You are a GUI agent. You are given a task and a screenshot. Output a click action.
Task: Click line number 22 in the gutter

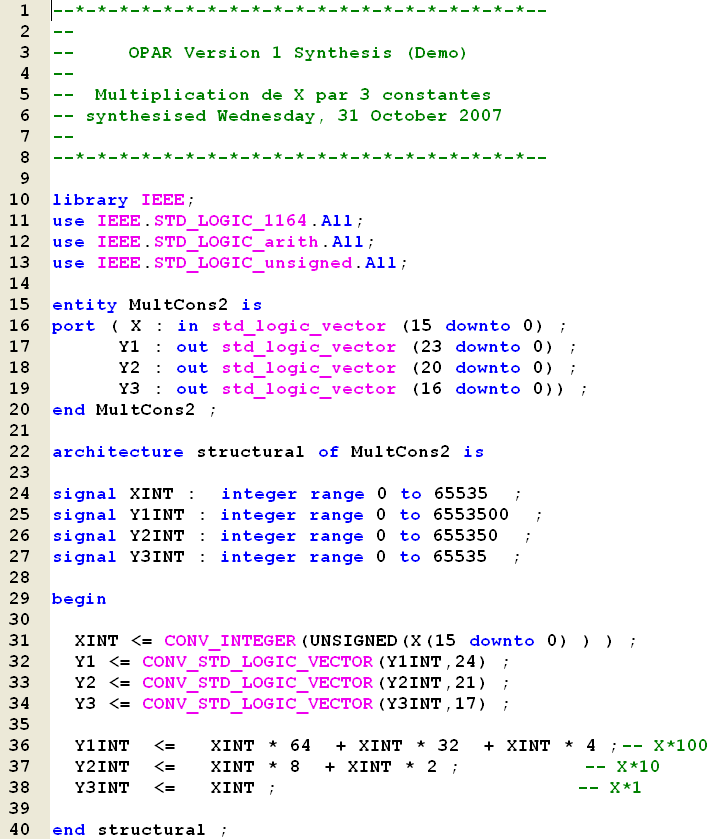[19, 451]
